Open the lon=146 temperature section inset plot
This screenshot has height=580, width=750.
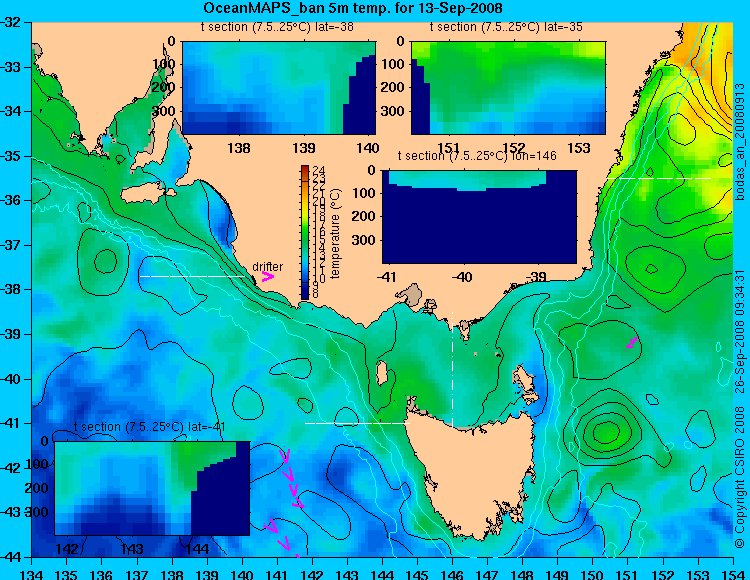[479, 217]
